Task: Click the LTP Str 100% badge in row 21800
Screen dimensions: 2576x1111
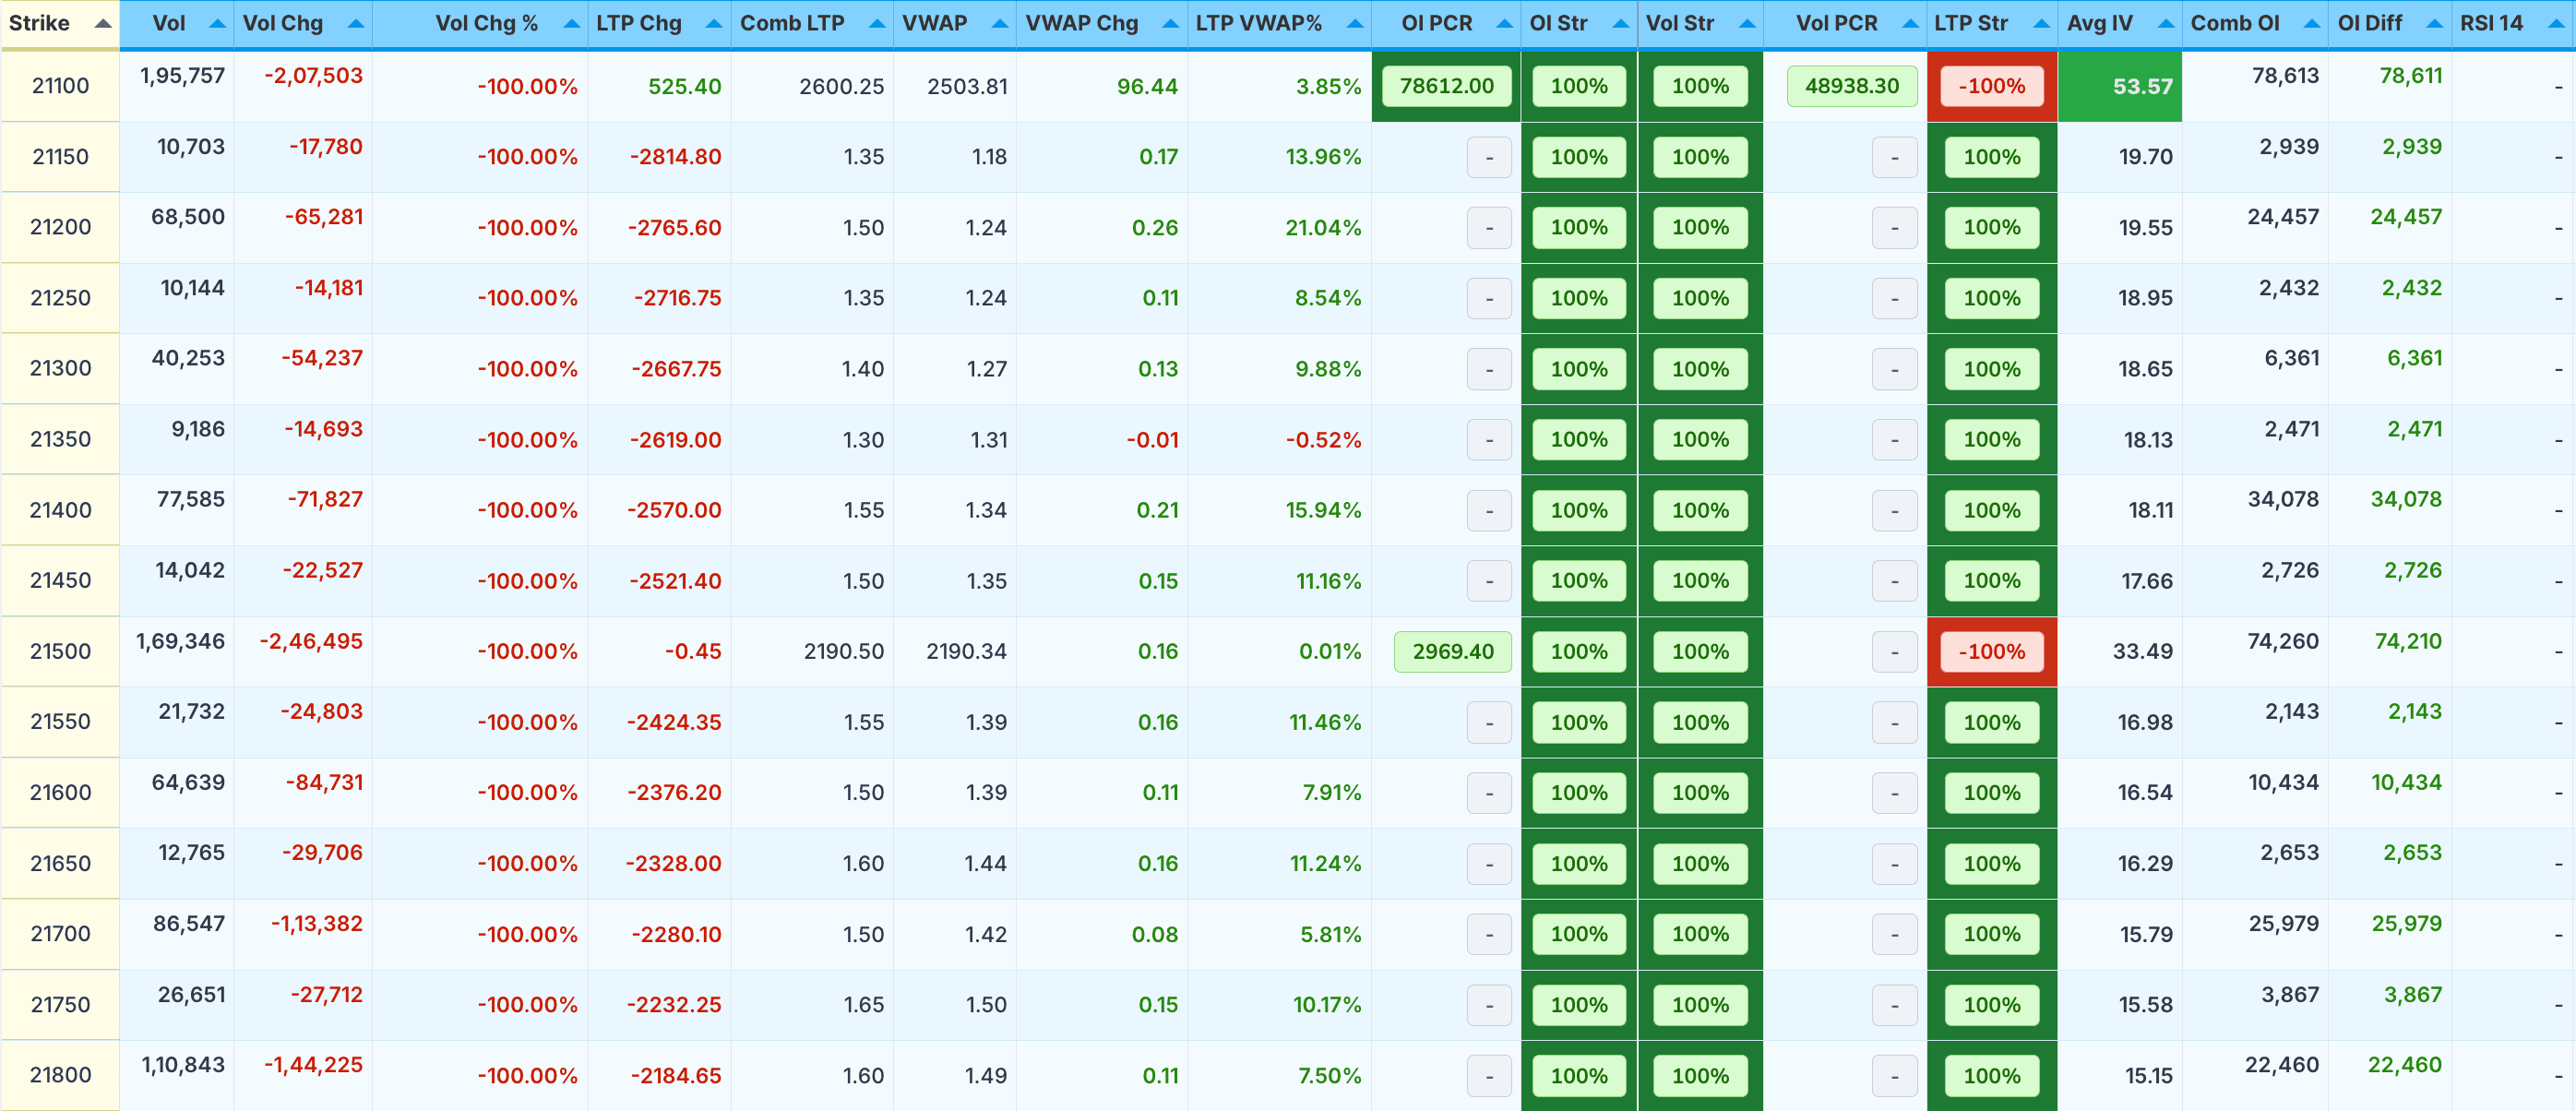Action: tap(1991, 1076)
